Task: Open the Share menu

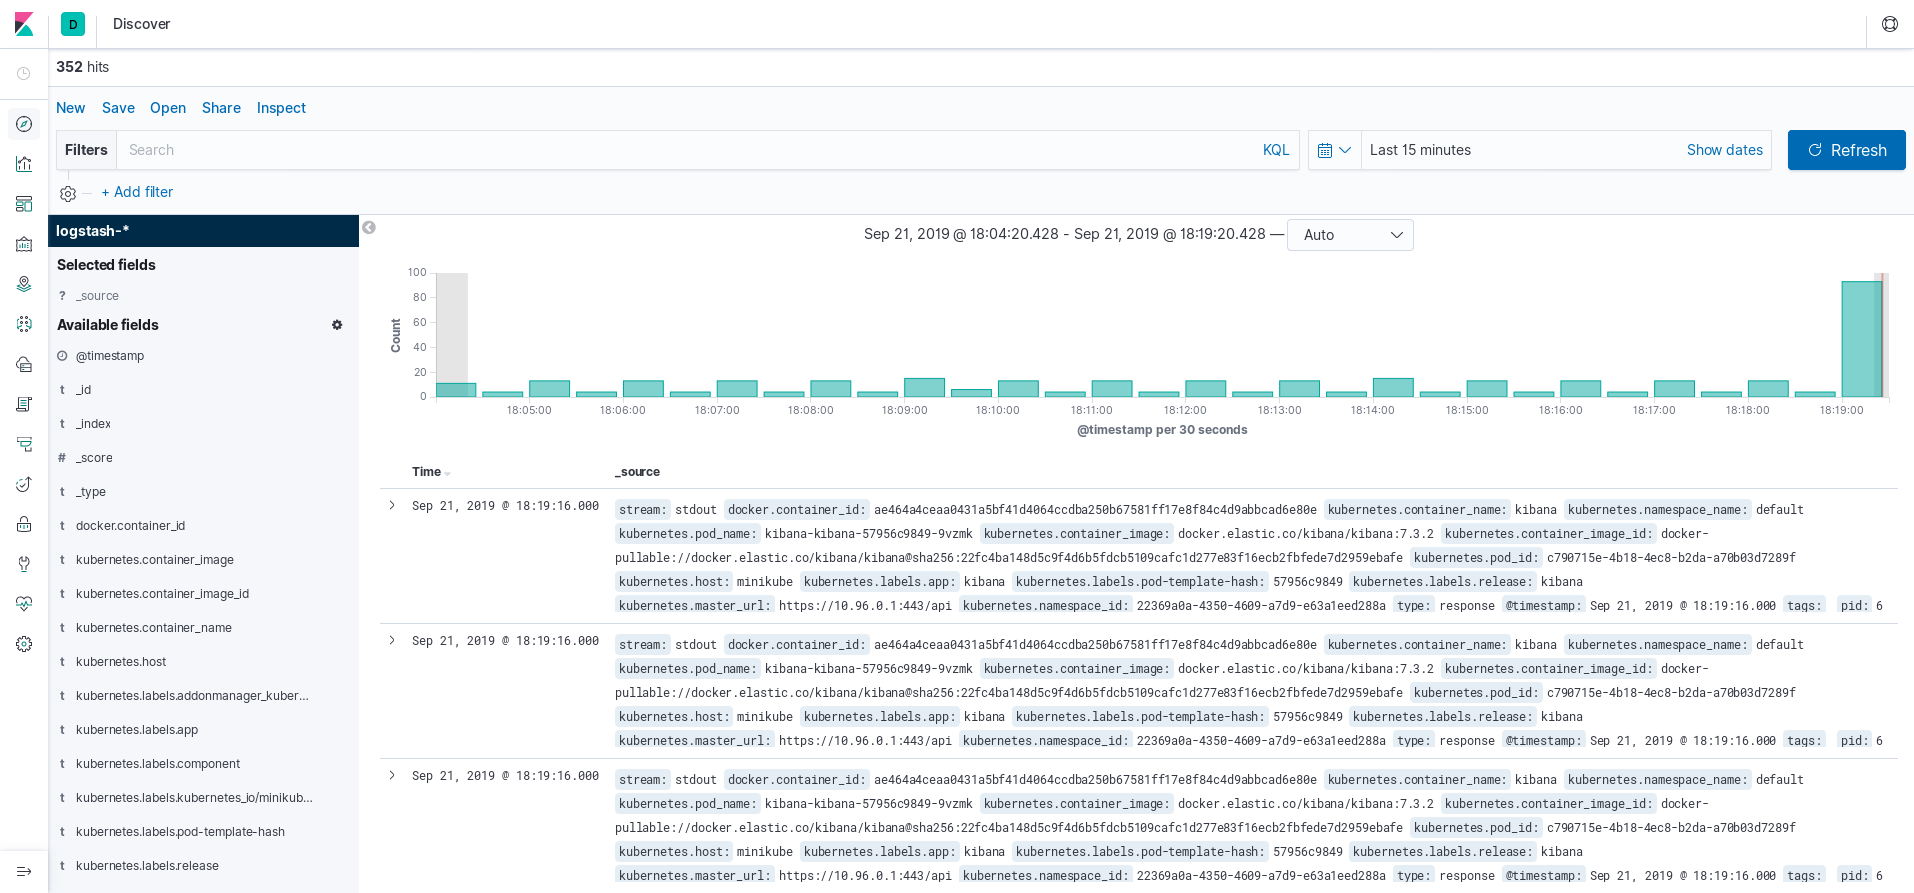Action: (221, 108)
